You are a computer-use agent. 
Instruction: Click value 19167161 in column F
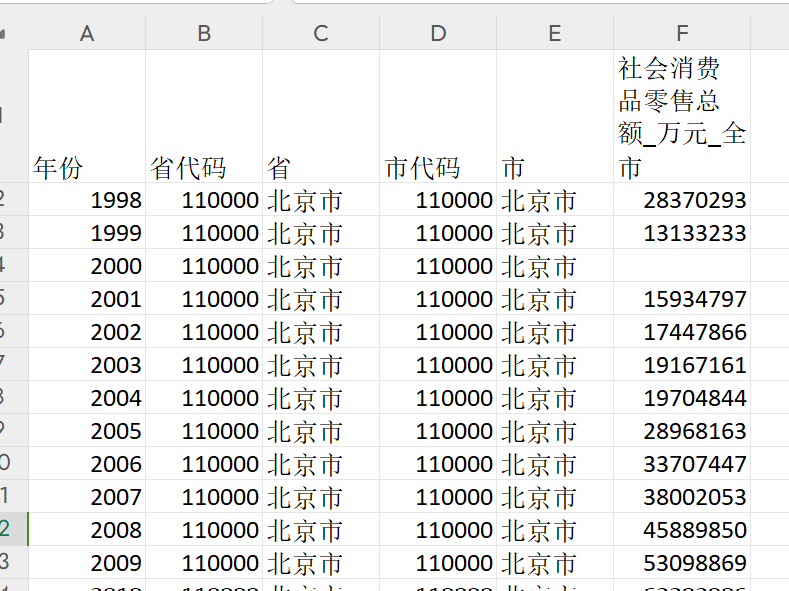click(682, 364)
